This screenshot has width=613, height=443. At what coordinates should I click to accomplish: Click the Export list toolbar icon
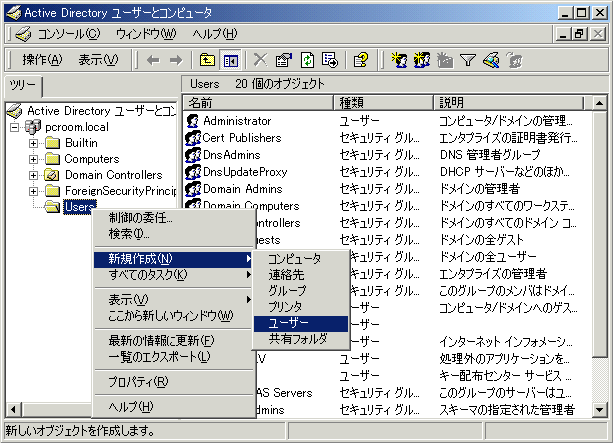coord(330,60)
